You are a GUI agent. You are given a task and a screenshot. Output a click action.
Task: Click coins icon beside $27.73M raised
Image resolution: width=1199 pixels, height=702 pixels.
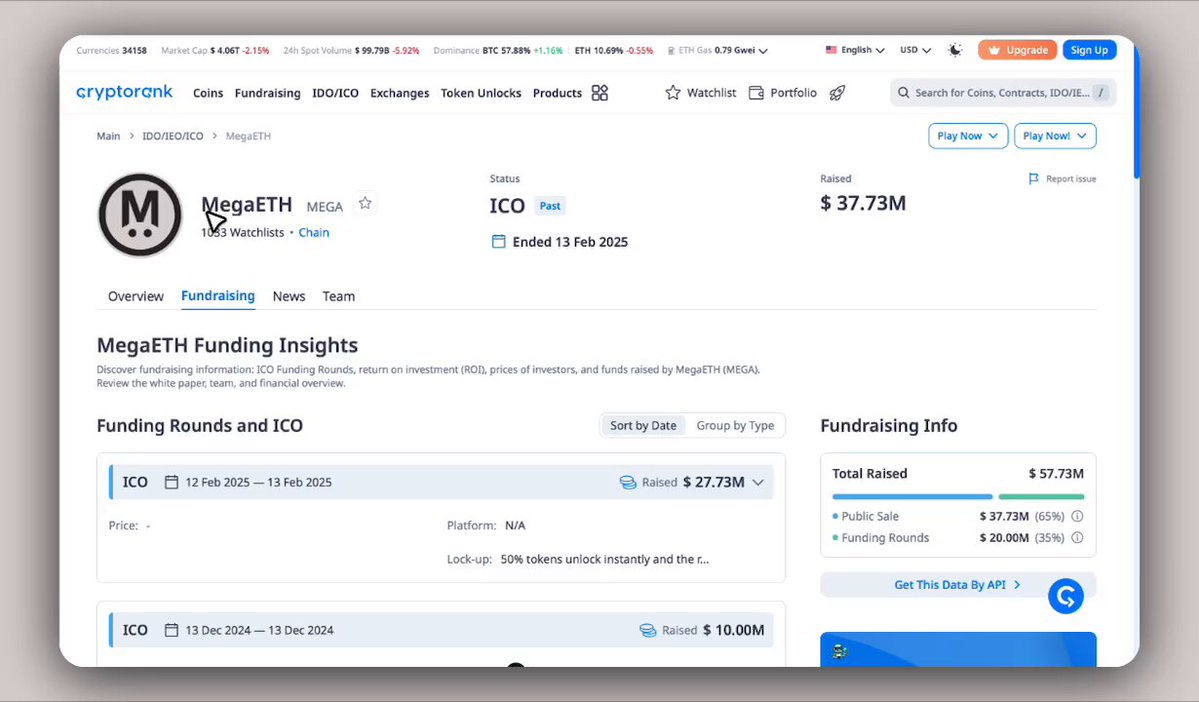click(628, 483)
